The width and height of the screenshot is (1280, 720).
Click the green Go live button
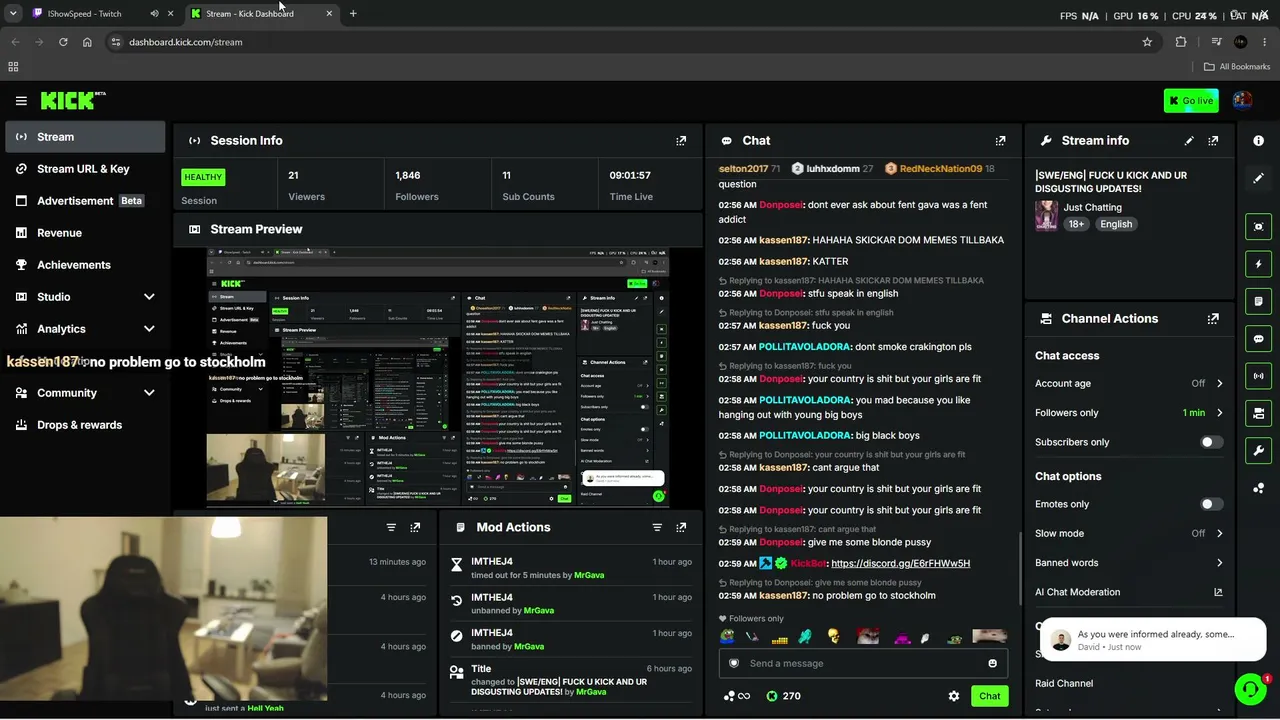1191,101
